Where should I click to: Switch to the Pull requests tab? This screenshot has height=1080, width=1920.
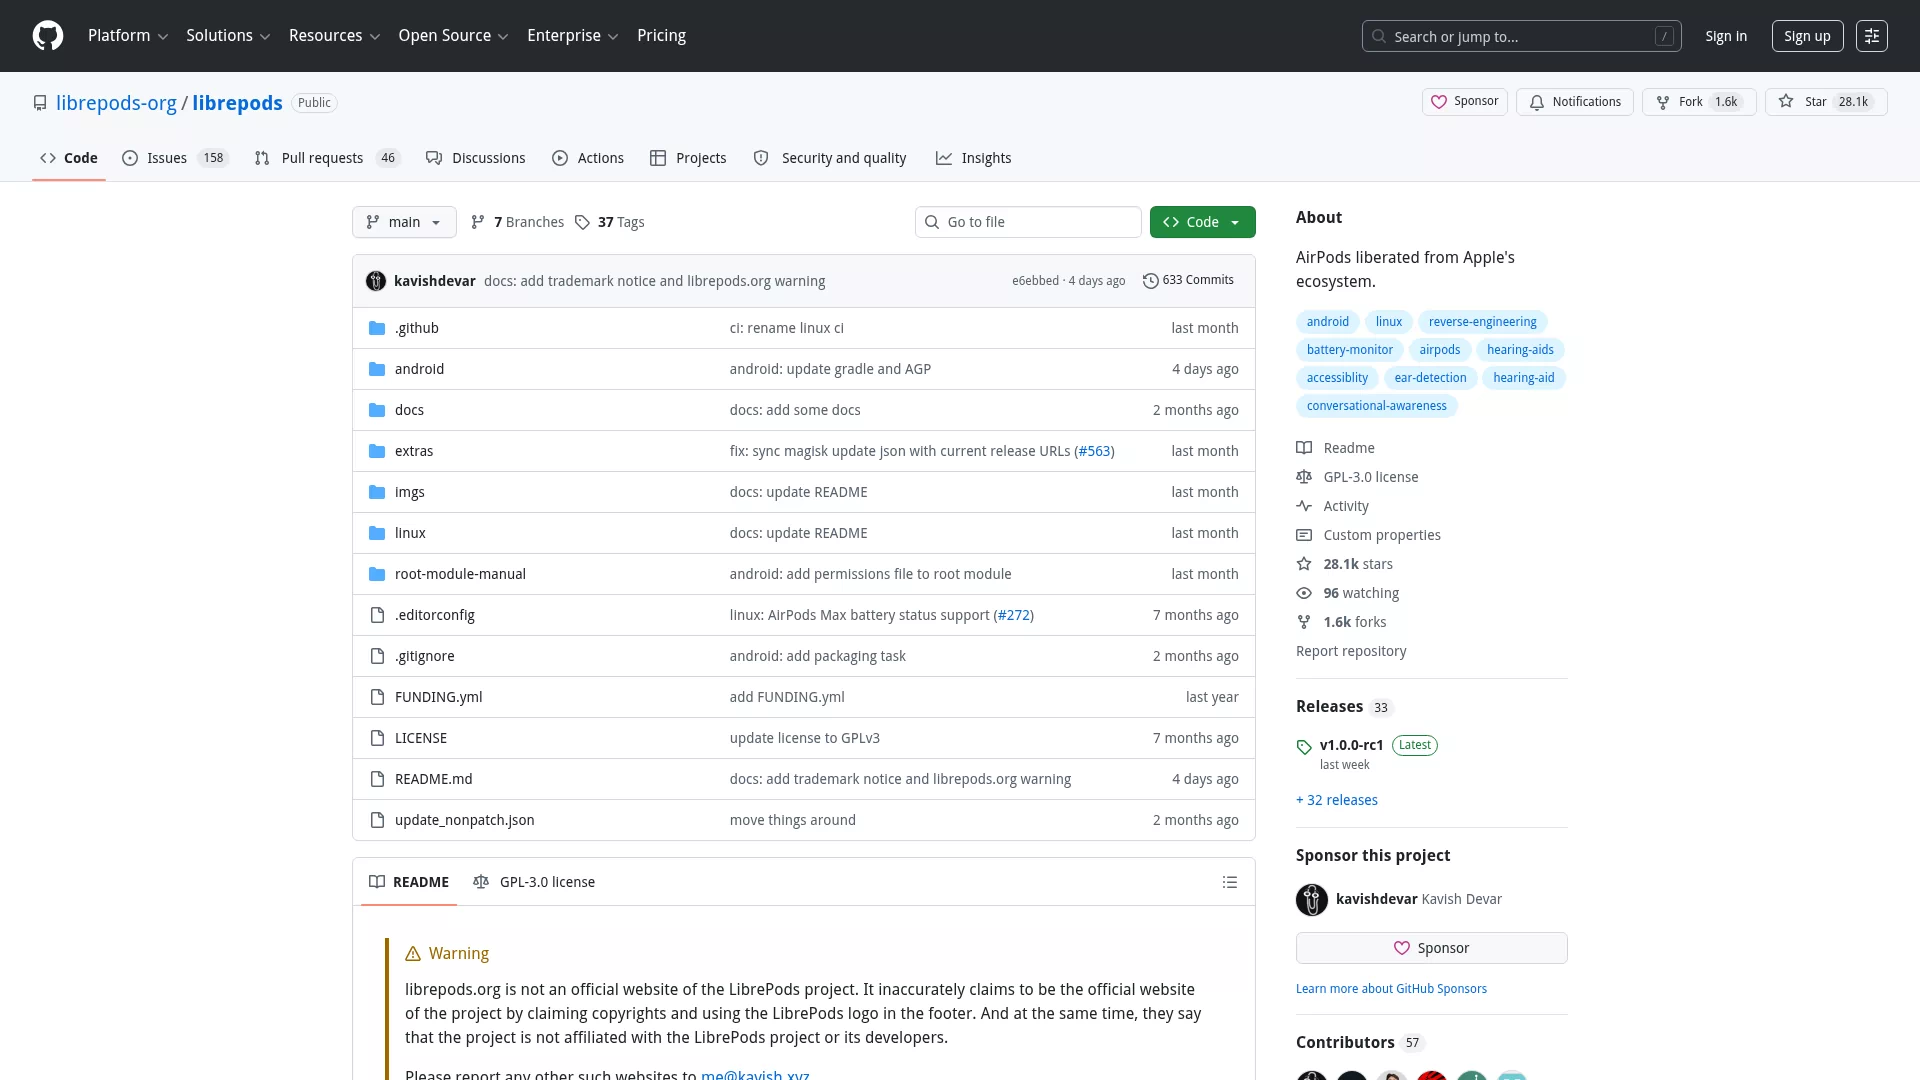[x=327, y=158]
